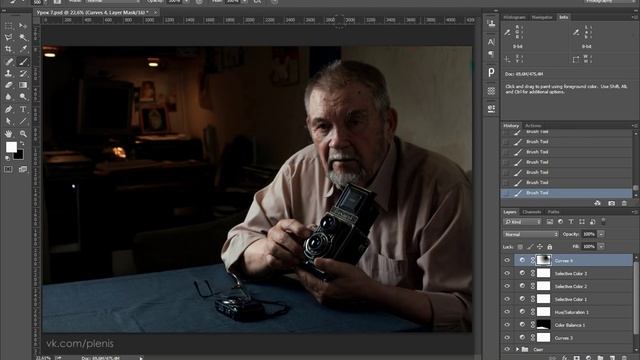The image size is (640, 360).
Task: Open the layer Kind filter dropdown
Action: click(x=522, y=222)
